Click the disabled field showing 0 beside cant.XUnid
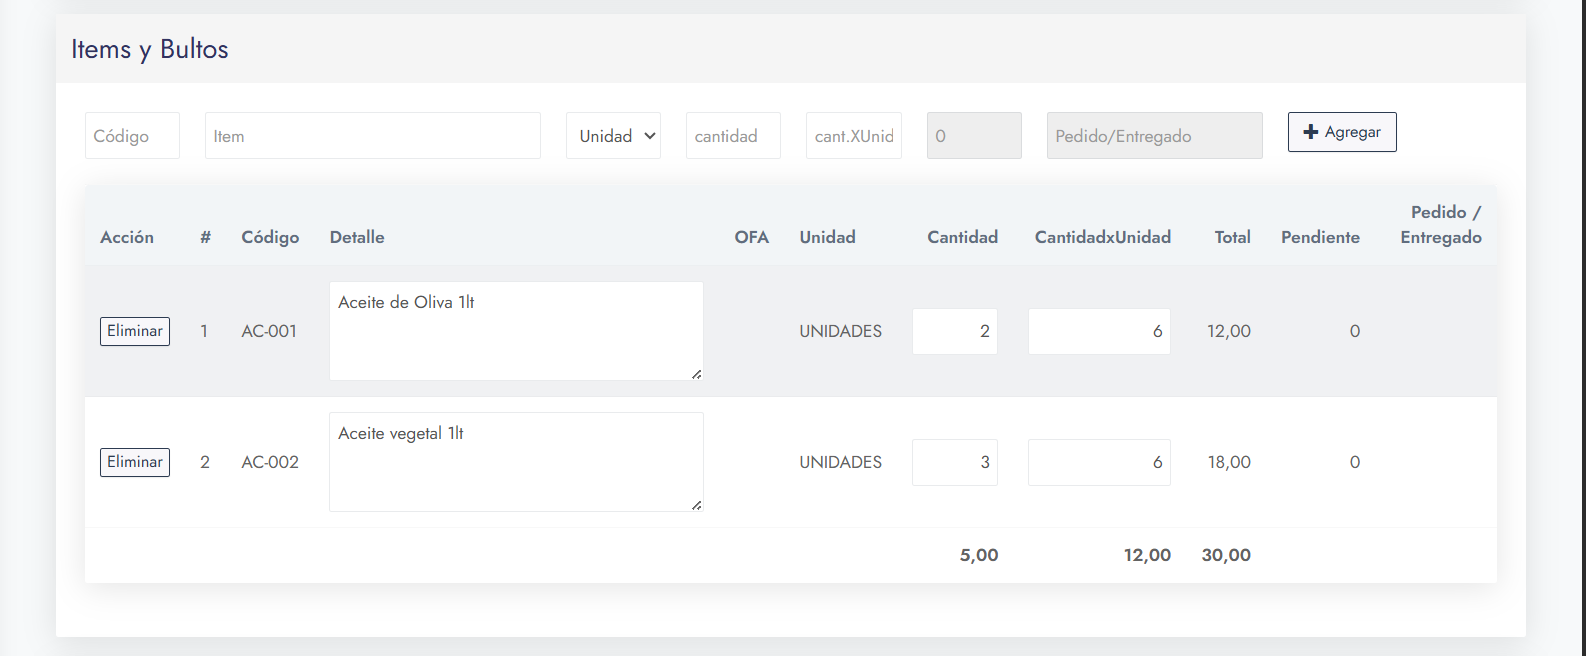 point(974,136)
